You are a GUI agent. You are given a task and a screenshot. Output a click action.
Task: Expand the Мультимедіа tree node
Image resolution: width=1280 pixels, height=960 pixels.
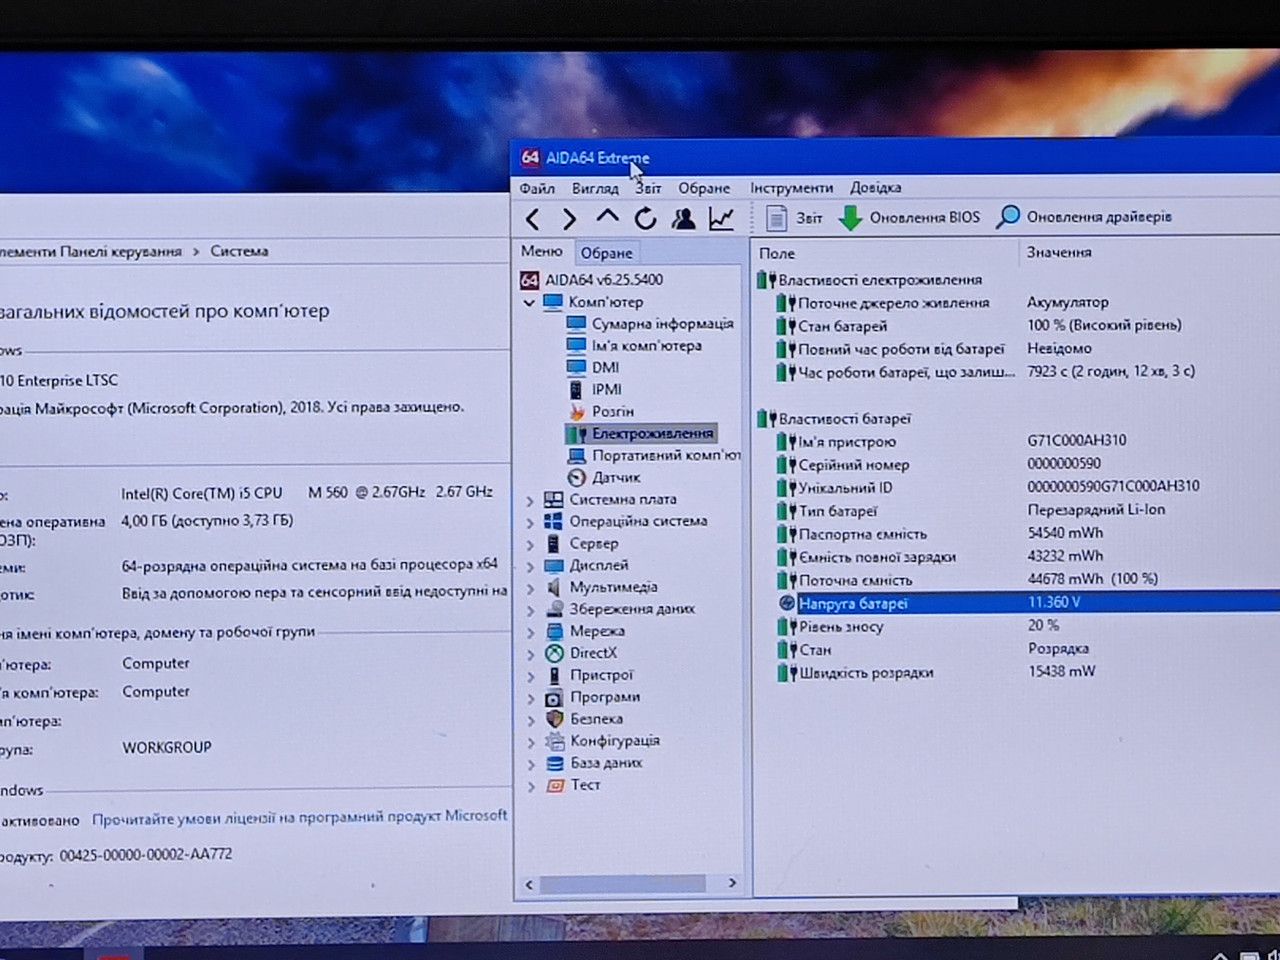coord(530,588)
